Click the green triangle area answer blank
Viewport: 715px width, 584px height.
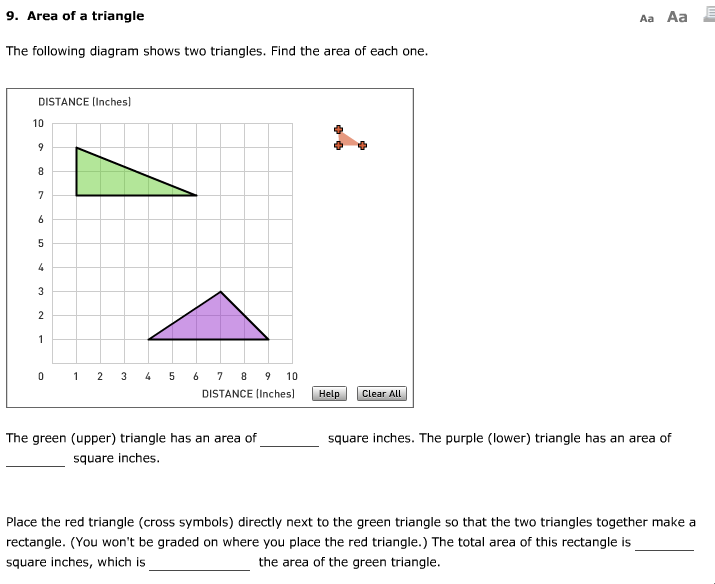tap(290, 439)
